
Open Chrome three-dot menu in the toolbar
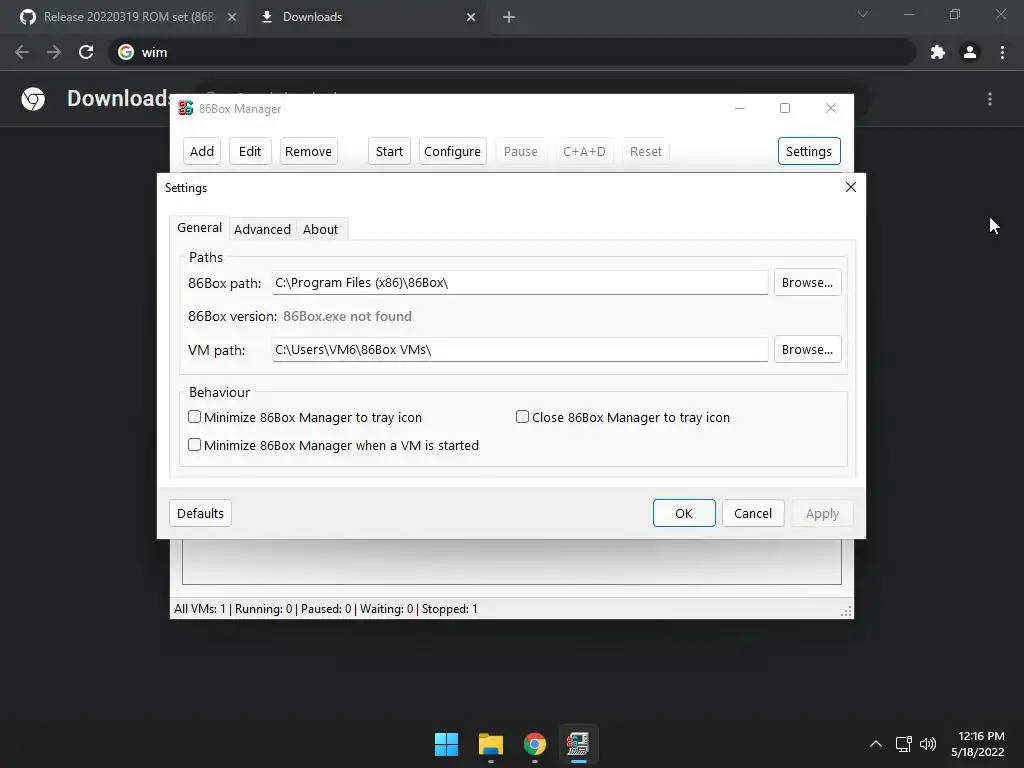pyautogui.click(x=1002, y=52)
